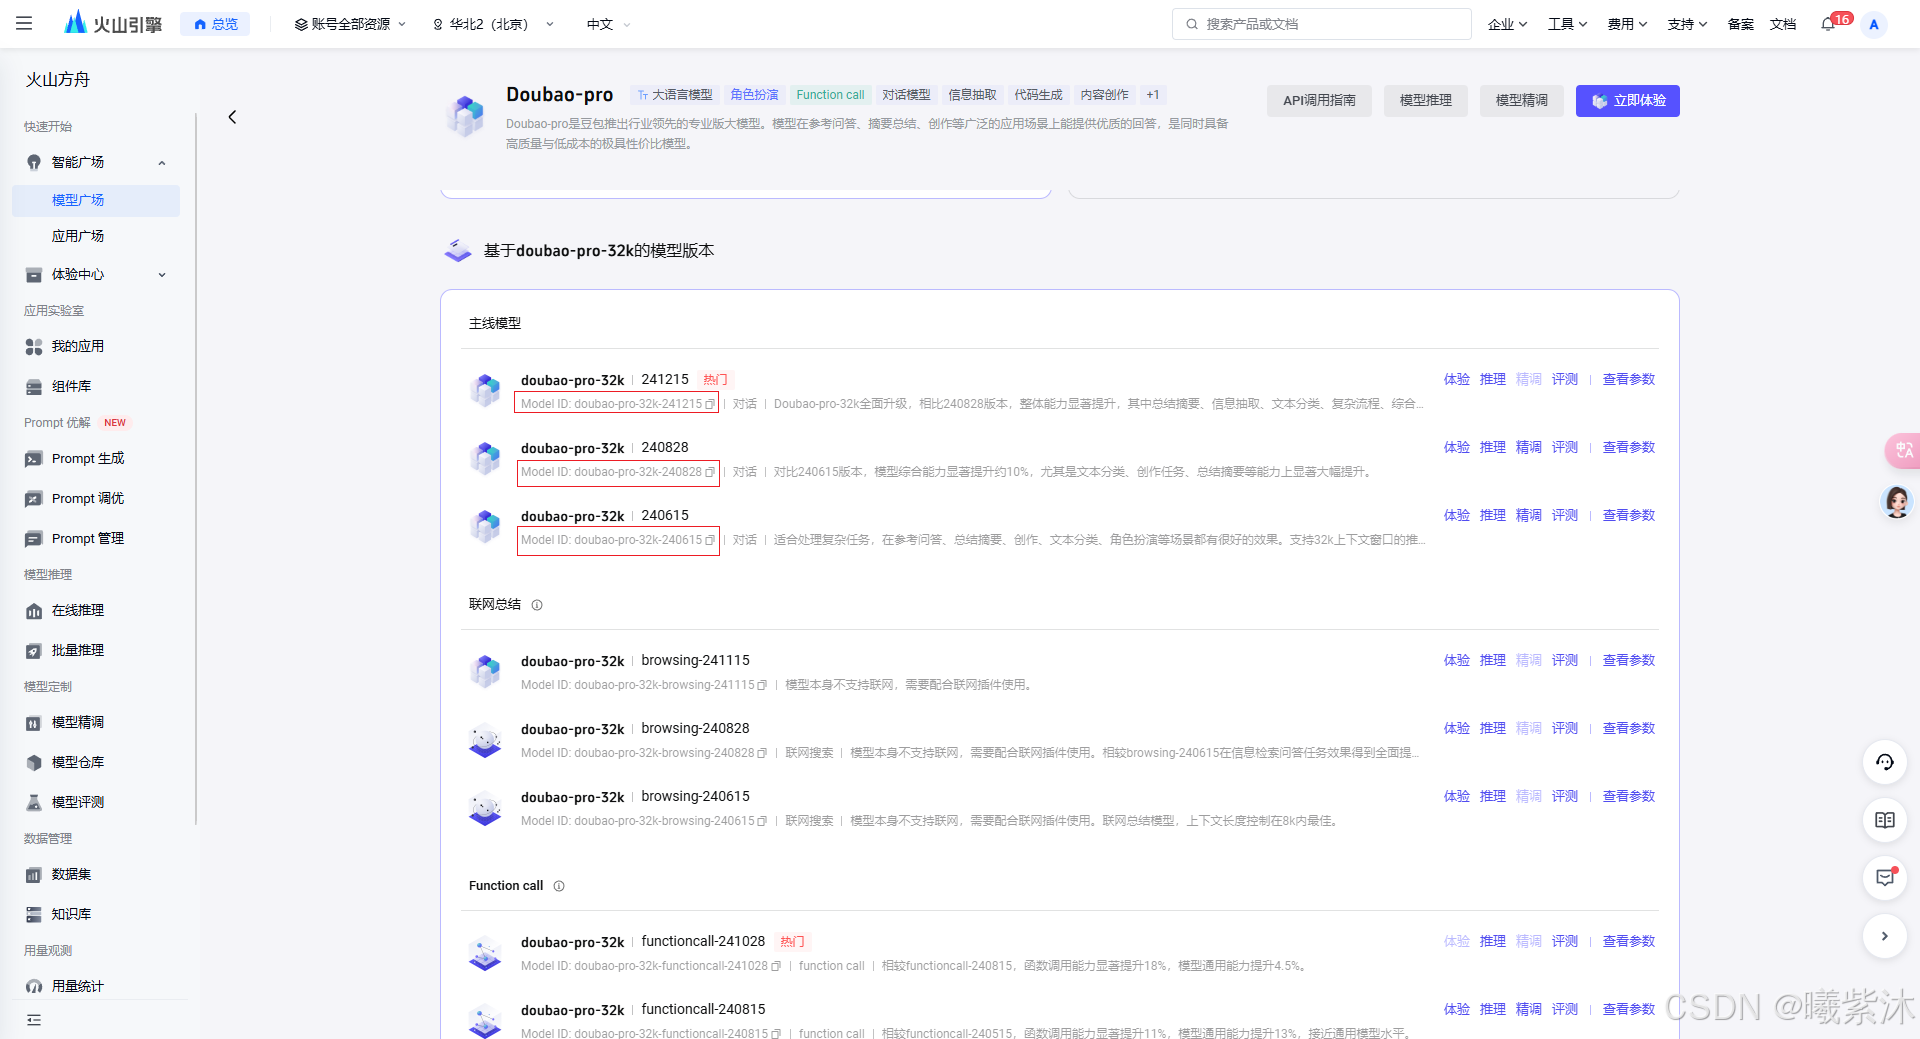Screen dimensions: 1920x1039
Task: Click 体验 for doubao-pro-32k 241215
Action: [1456, 379]
